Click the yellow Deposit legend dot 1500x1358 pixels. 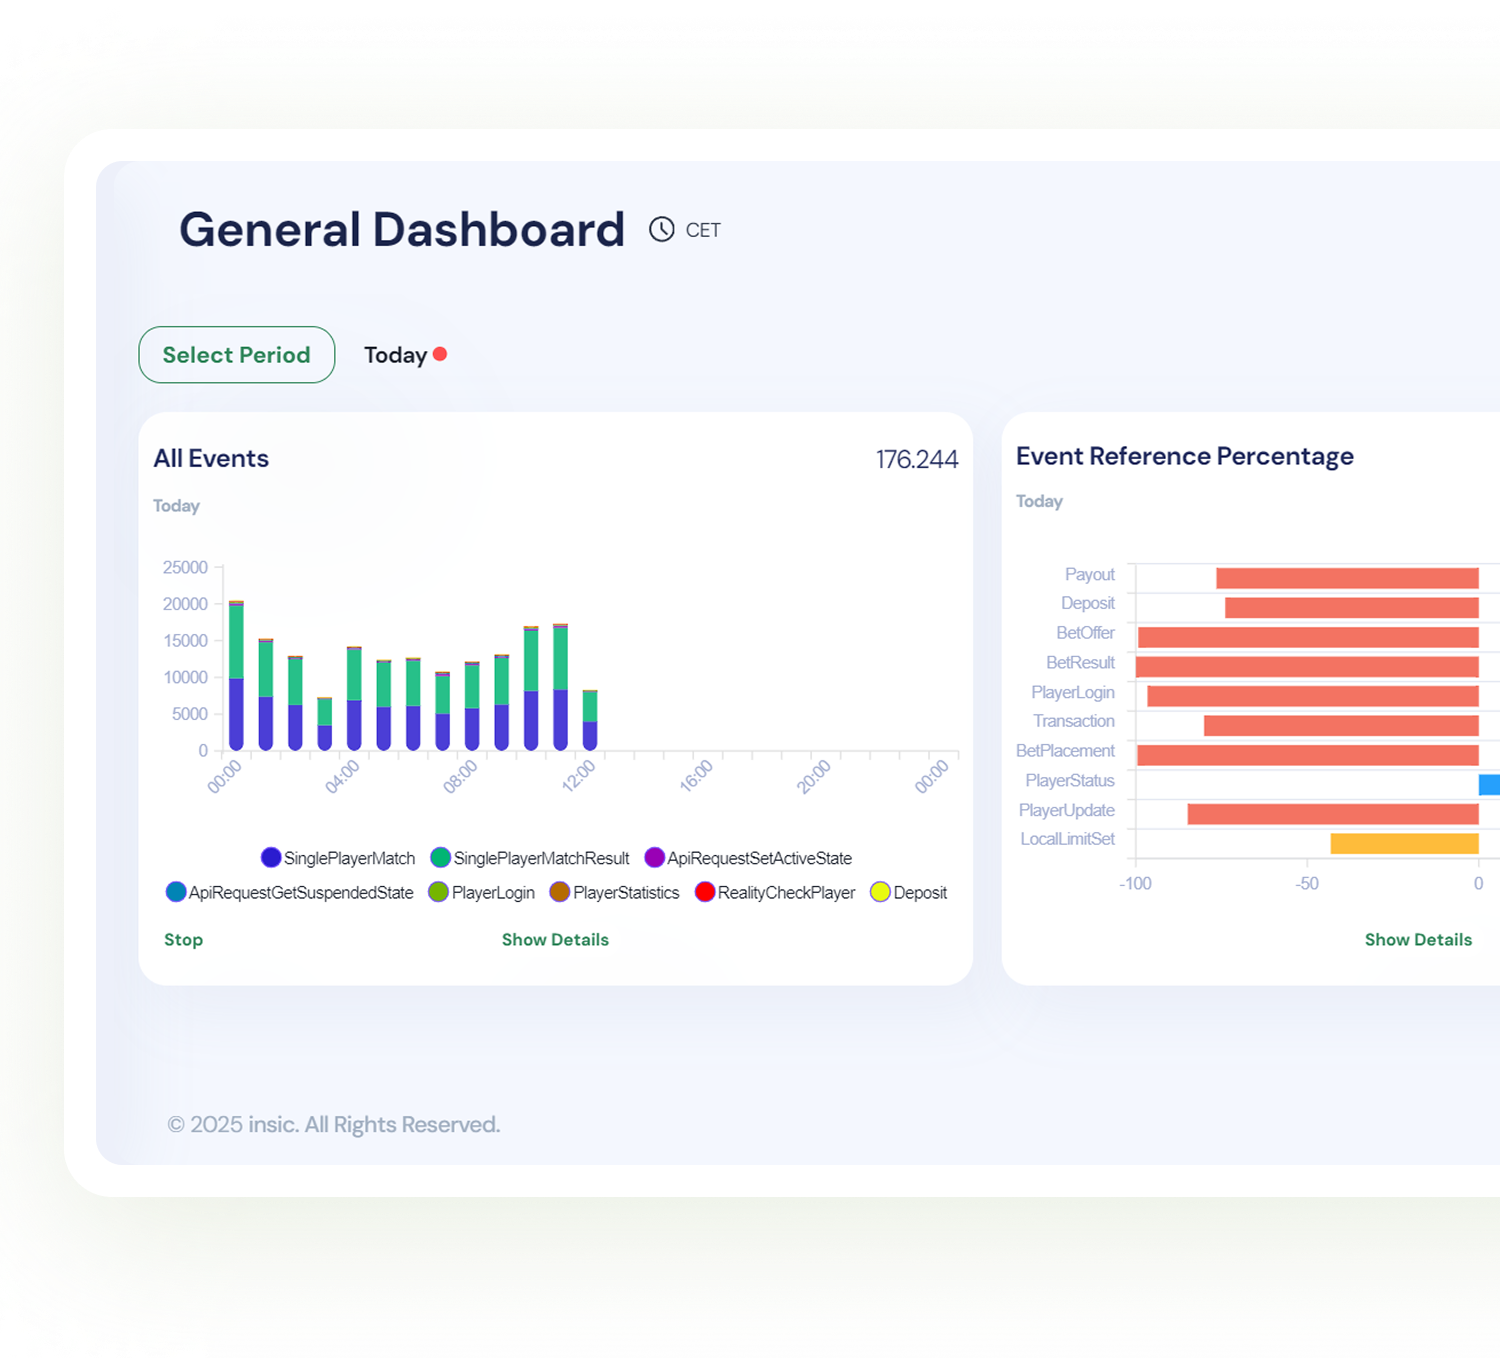pos(880,892)
